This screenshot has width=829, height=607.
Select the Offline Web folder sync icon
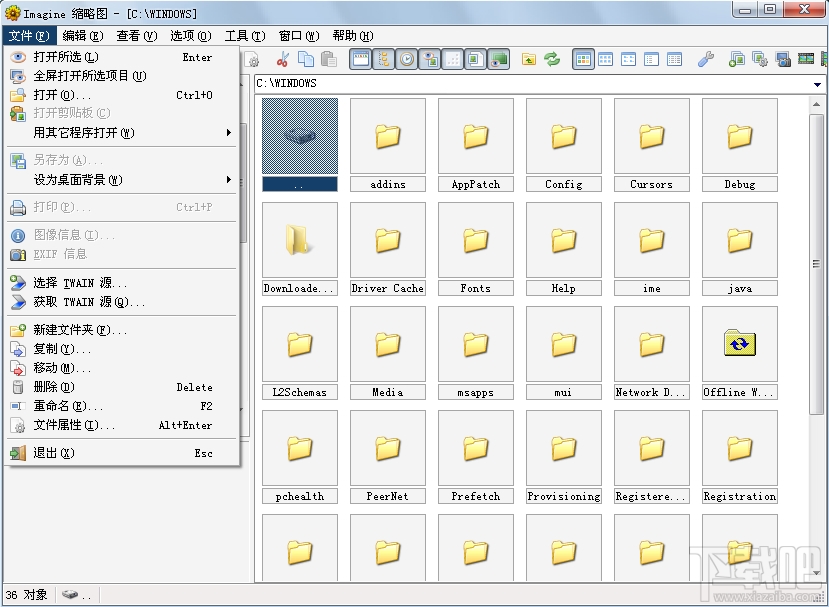pos(740,344)
